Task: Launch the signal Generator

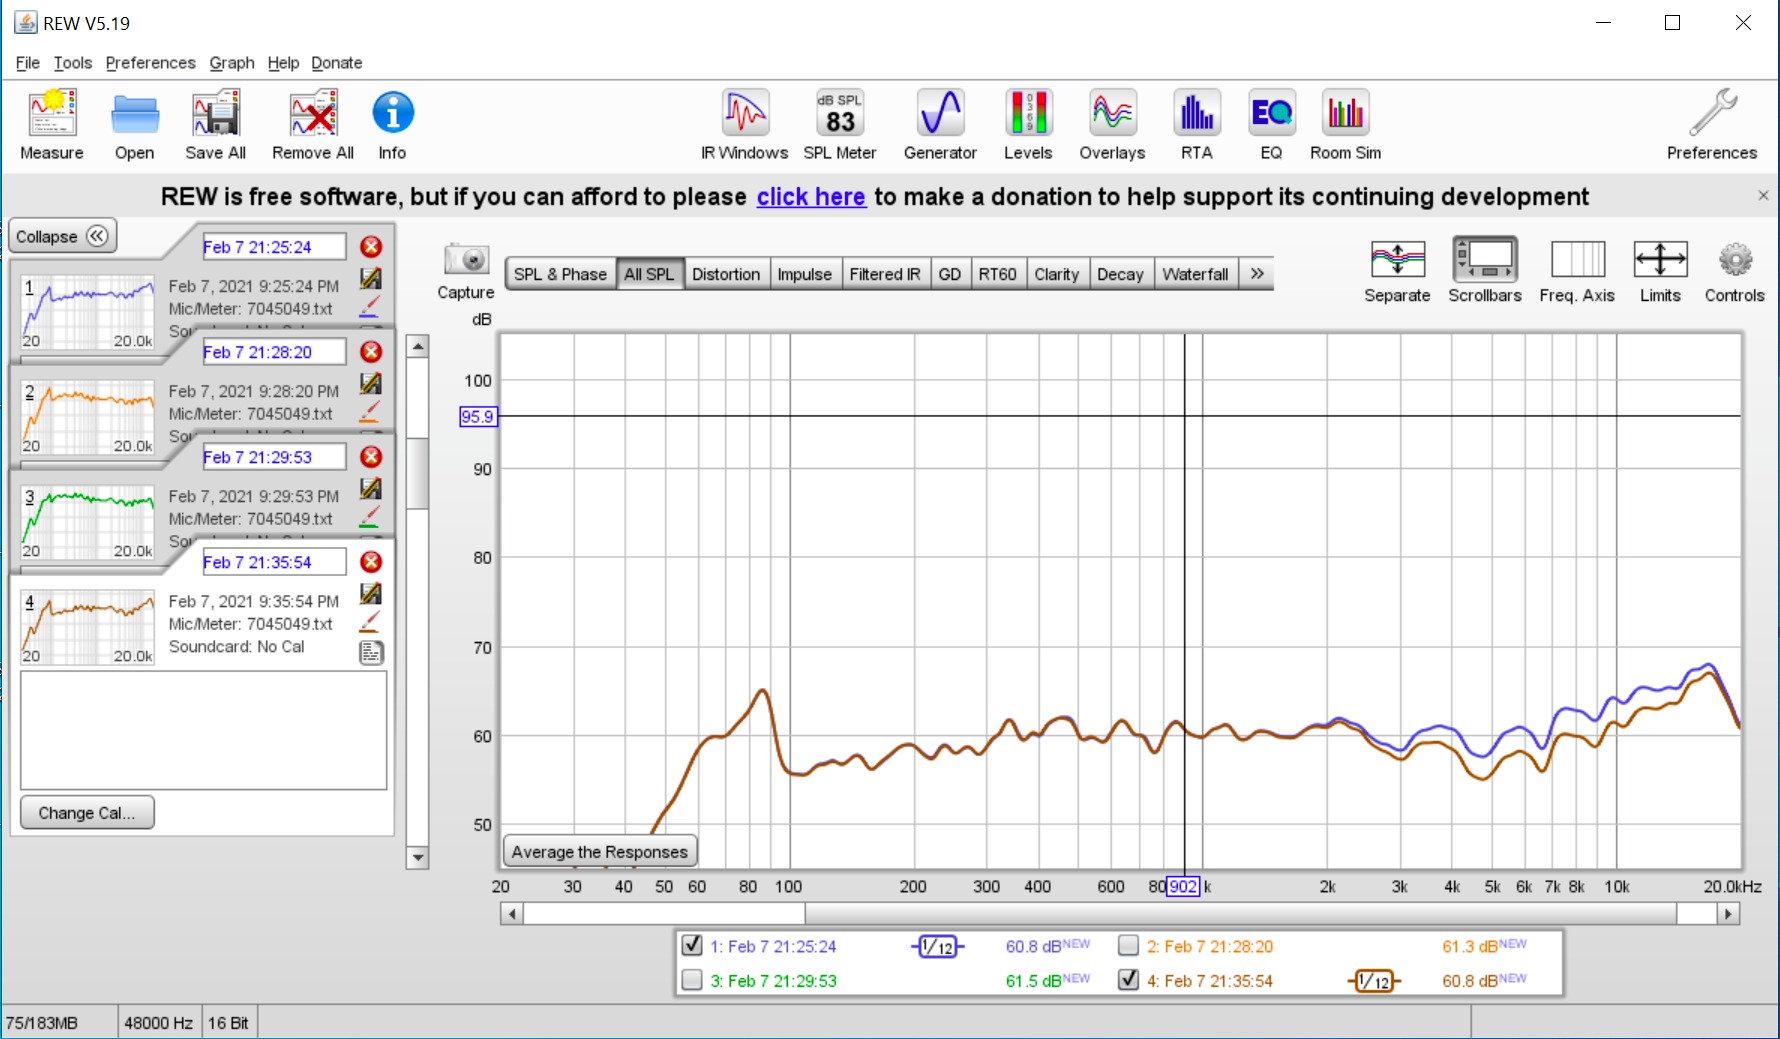Action: [x=939, y=124]
